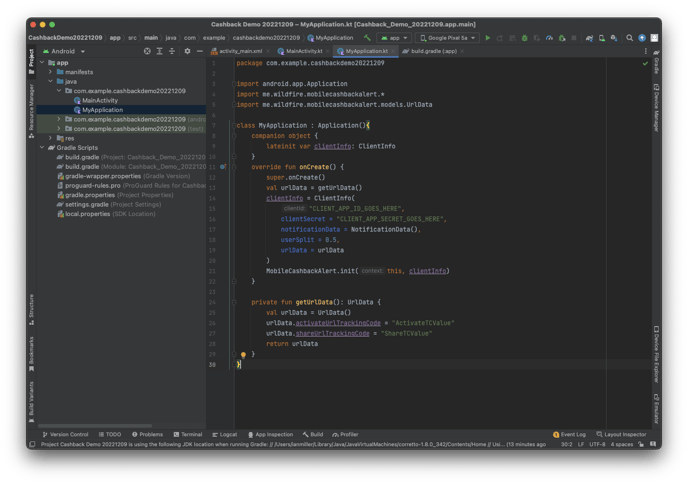Toggle the Build Variants tool window
The image size is (688, 484).
pyautogui.click(x=31, y=398)
